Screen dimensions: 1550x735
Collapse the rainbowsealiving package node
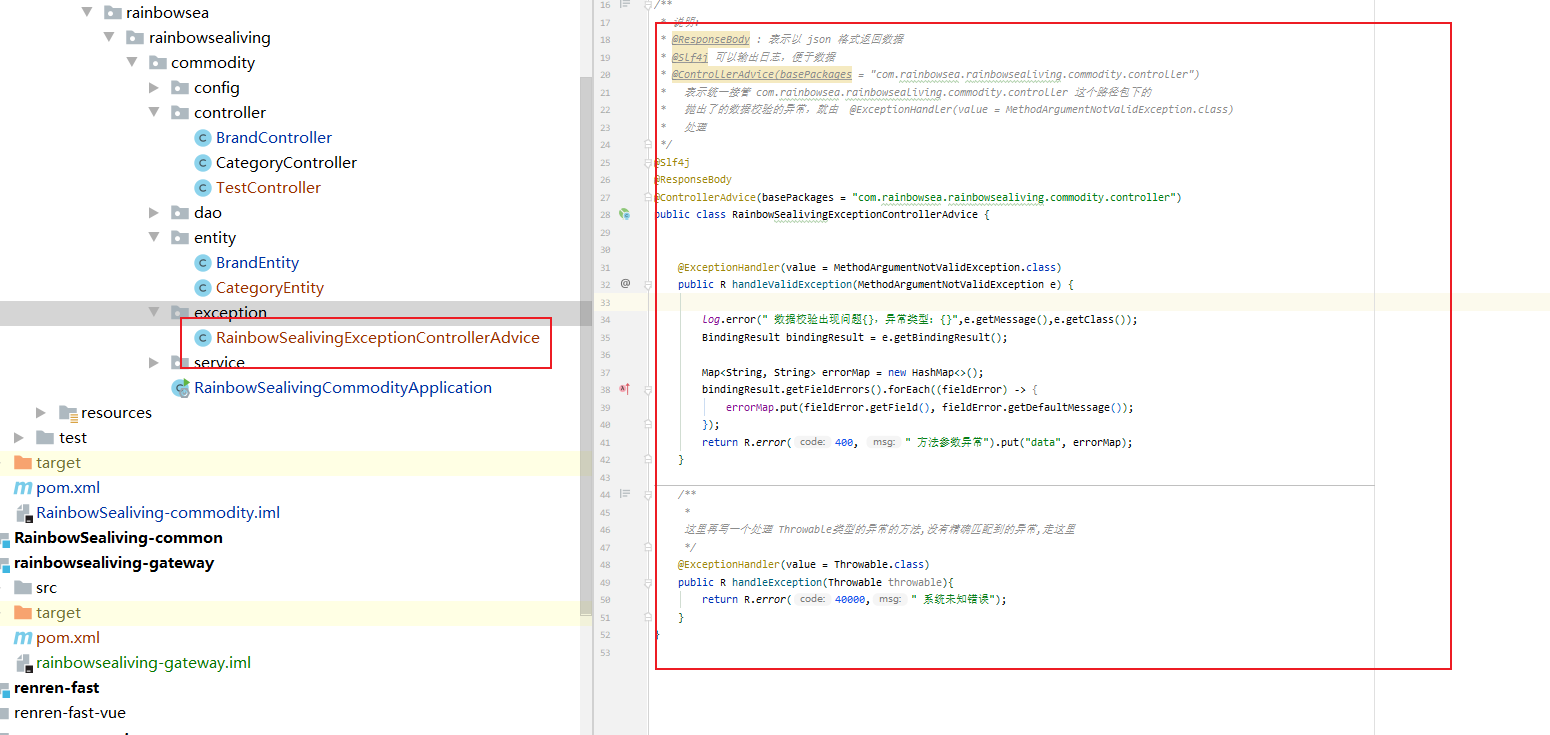(x=109, y=38)
